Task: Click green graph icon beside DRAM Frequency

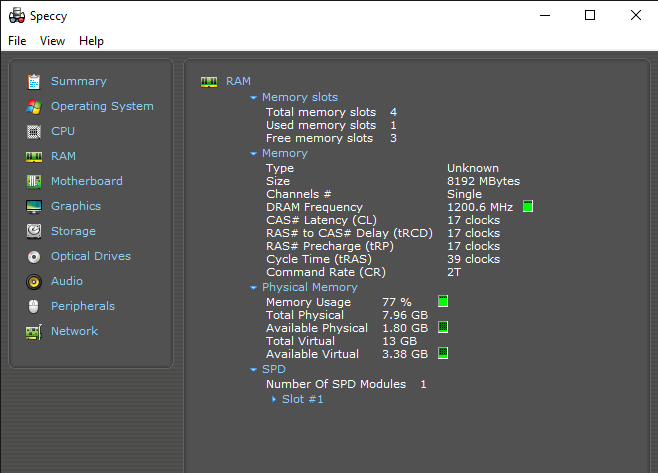Action: point(528,206)
